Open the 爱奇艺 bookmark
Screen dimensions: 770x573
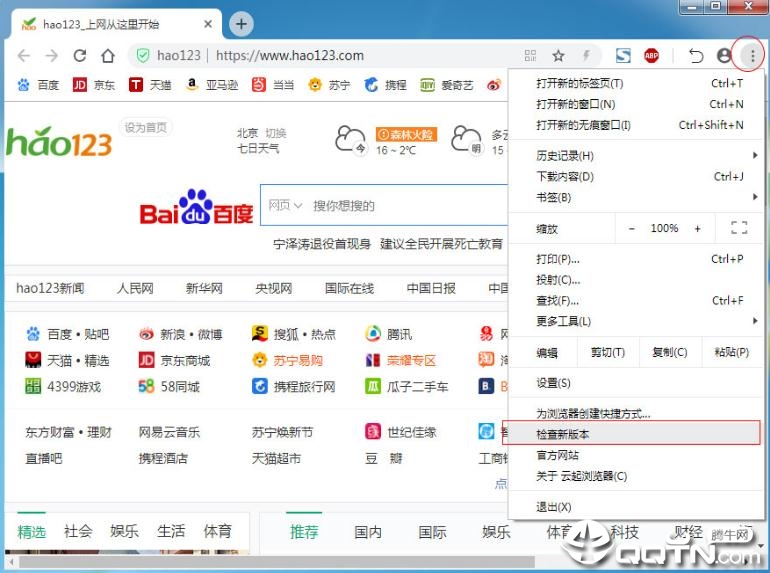[447, 85]
